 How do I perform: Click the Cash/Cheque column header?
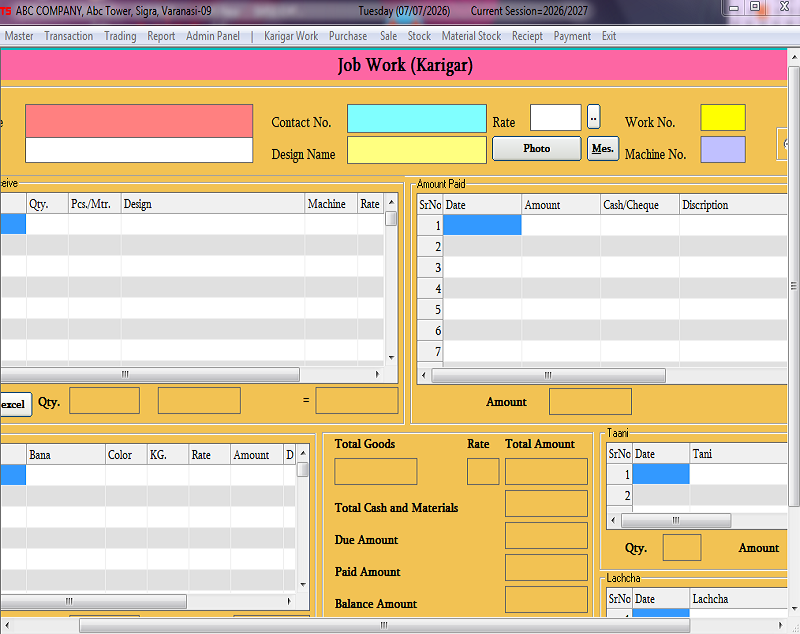(x=640, y=205)
